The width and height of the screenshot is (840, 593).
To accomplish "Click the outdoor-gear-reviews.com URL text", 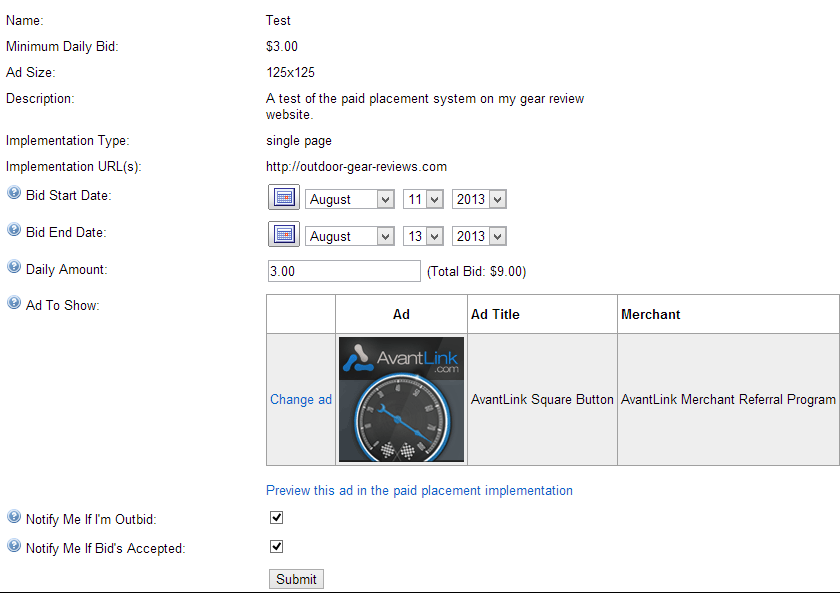I will (x=356, y=167).
